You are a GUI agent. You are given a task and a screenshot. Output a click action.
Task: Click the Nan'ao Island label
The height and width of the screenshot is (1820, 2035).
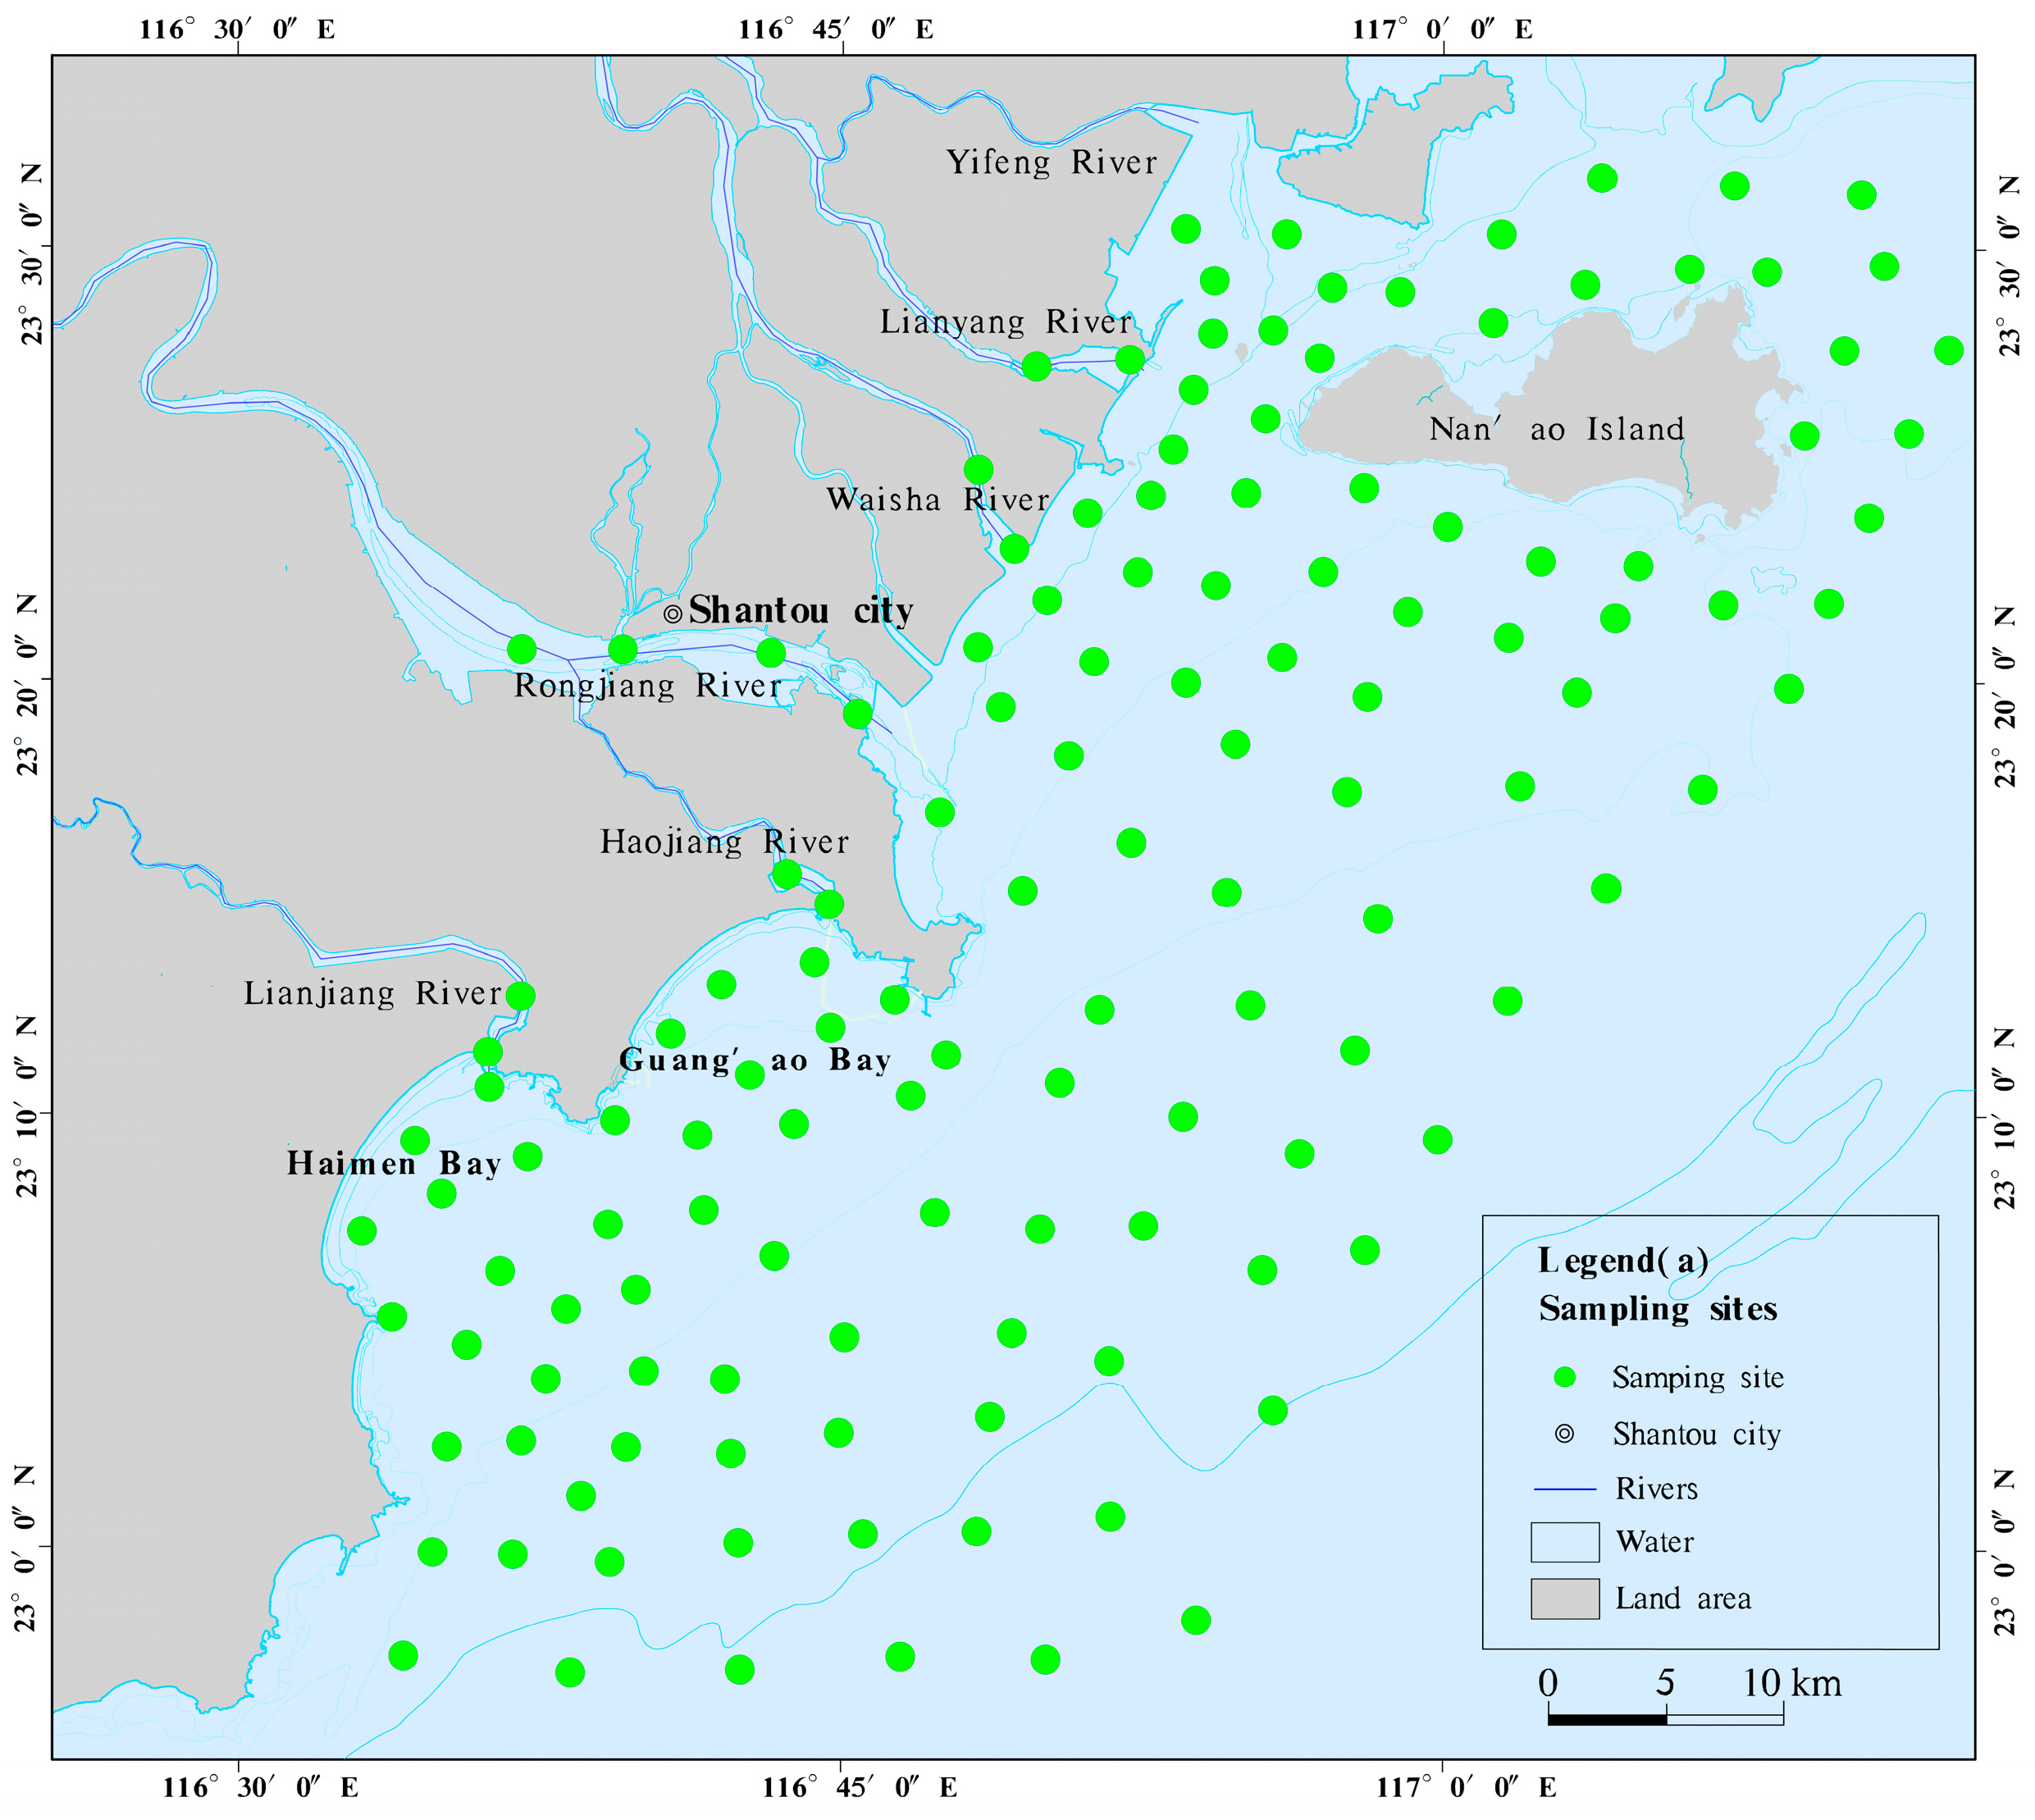tap(1556, 430)
